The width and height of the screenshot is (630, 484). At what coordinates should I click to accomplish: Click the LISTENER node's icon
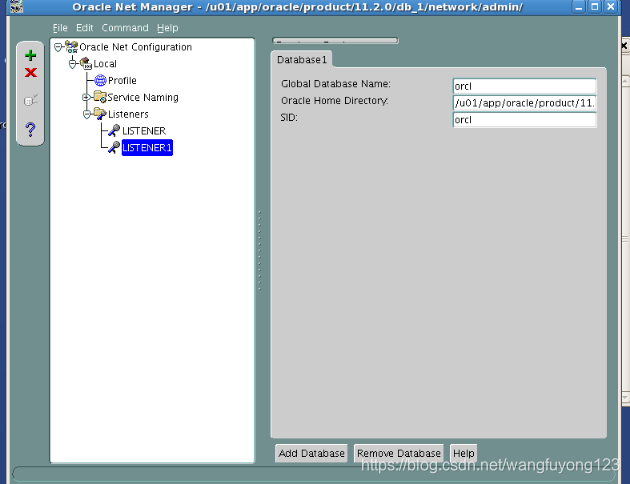point(114,131)
